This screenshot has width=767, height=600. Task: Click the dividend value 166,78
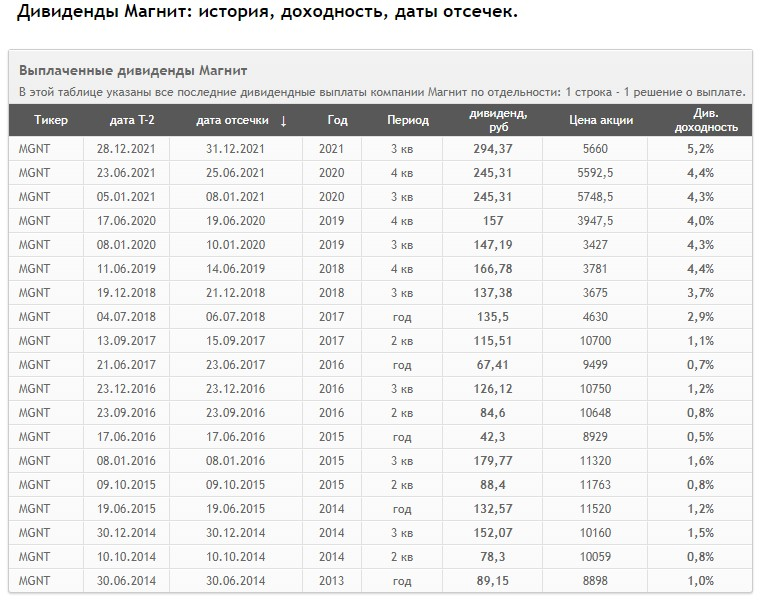coord(493,268)
